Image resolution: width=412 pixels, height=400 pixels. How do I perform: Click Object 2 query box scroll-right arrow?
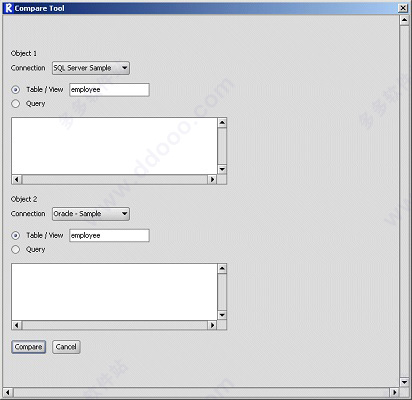pyautogui.click(x=212, y=325)
